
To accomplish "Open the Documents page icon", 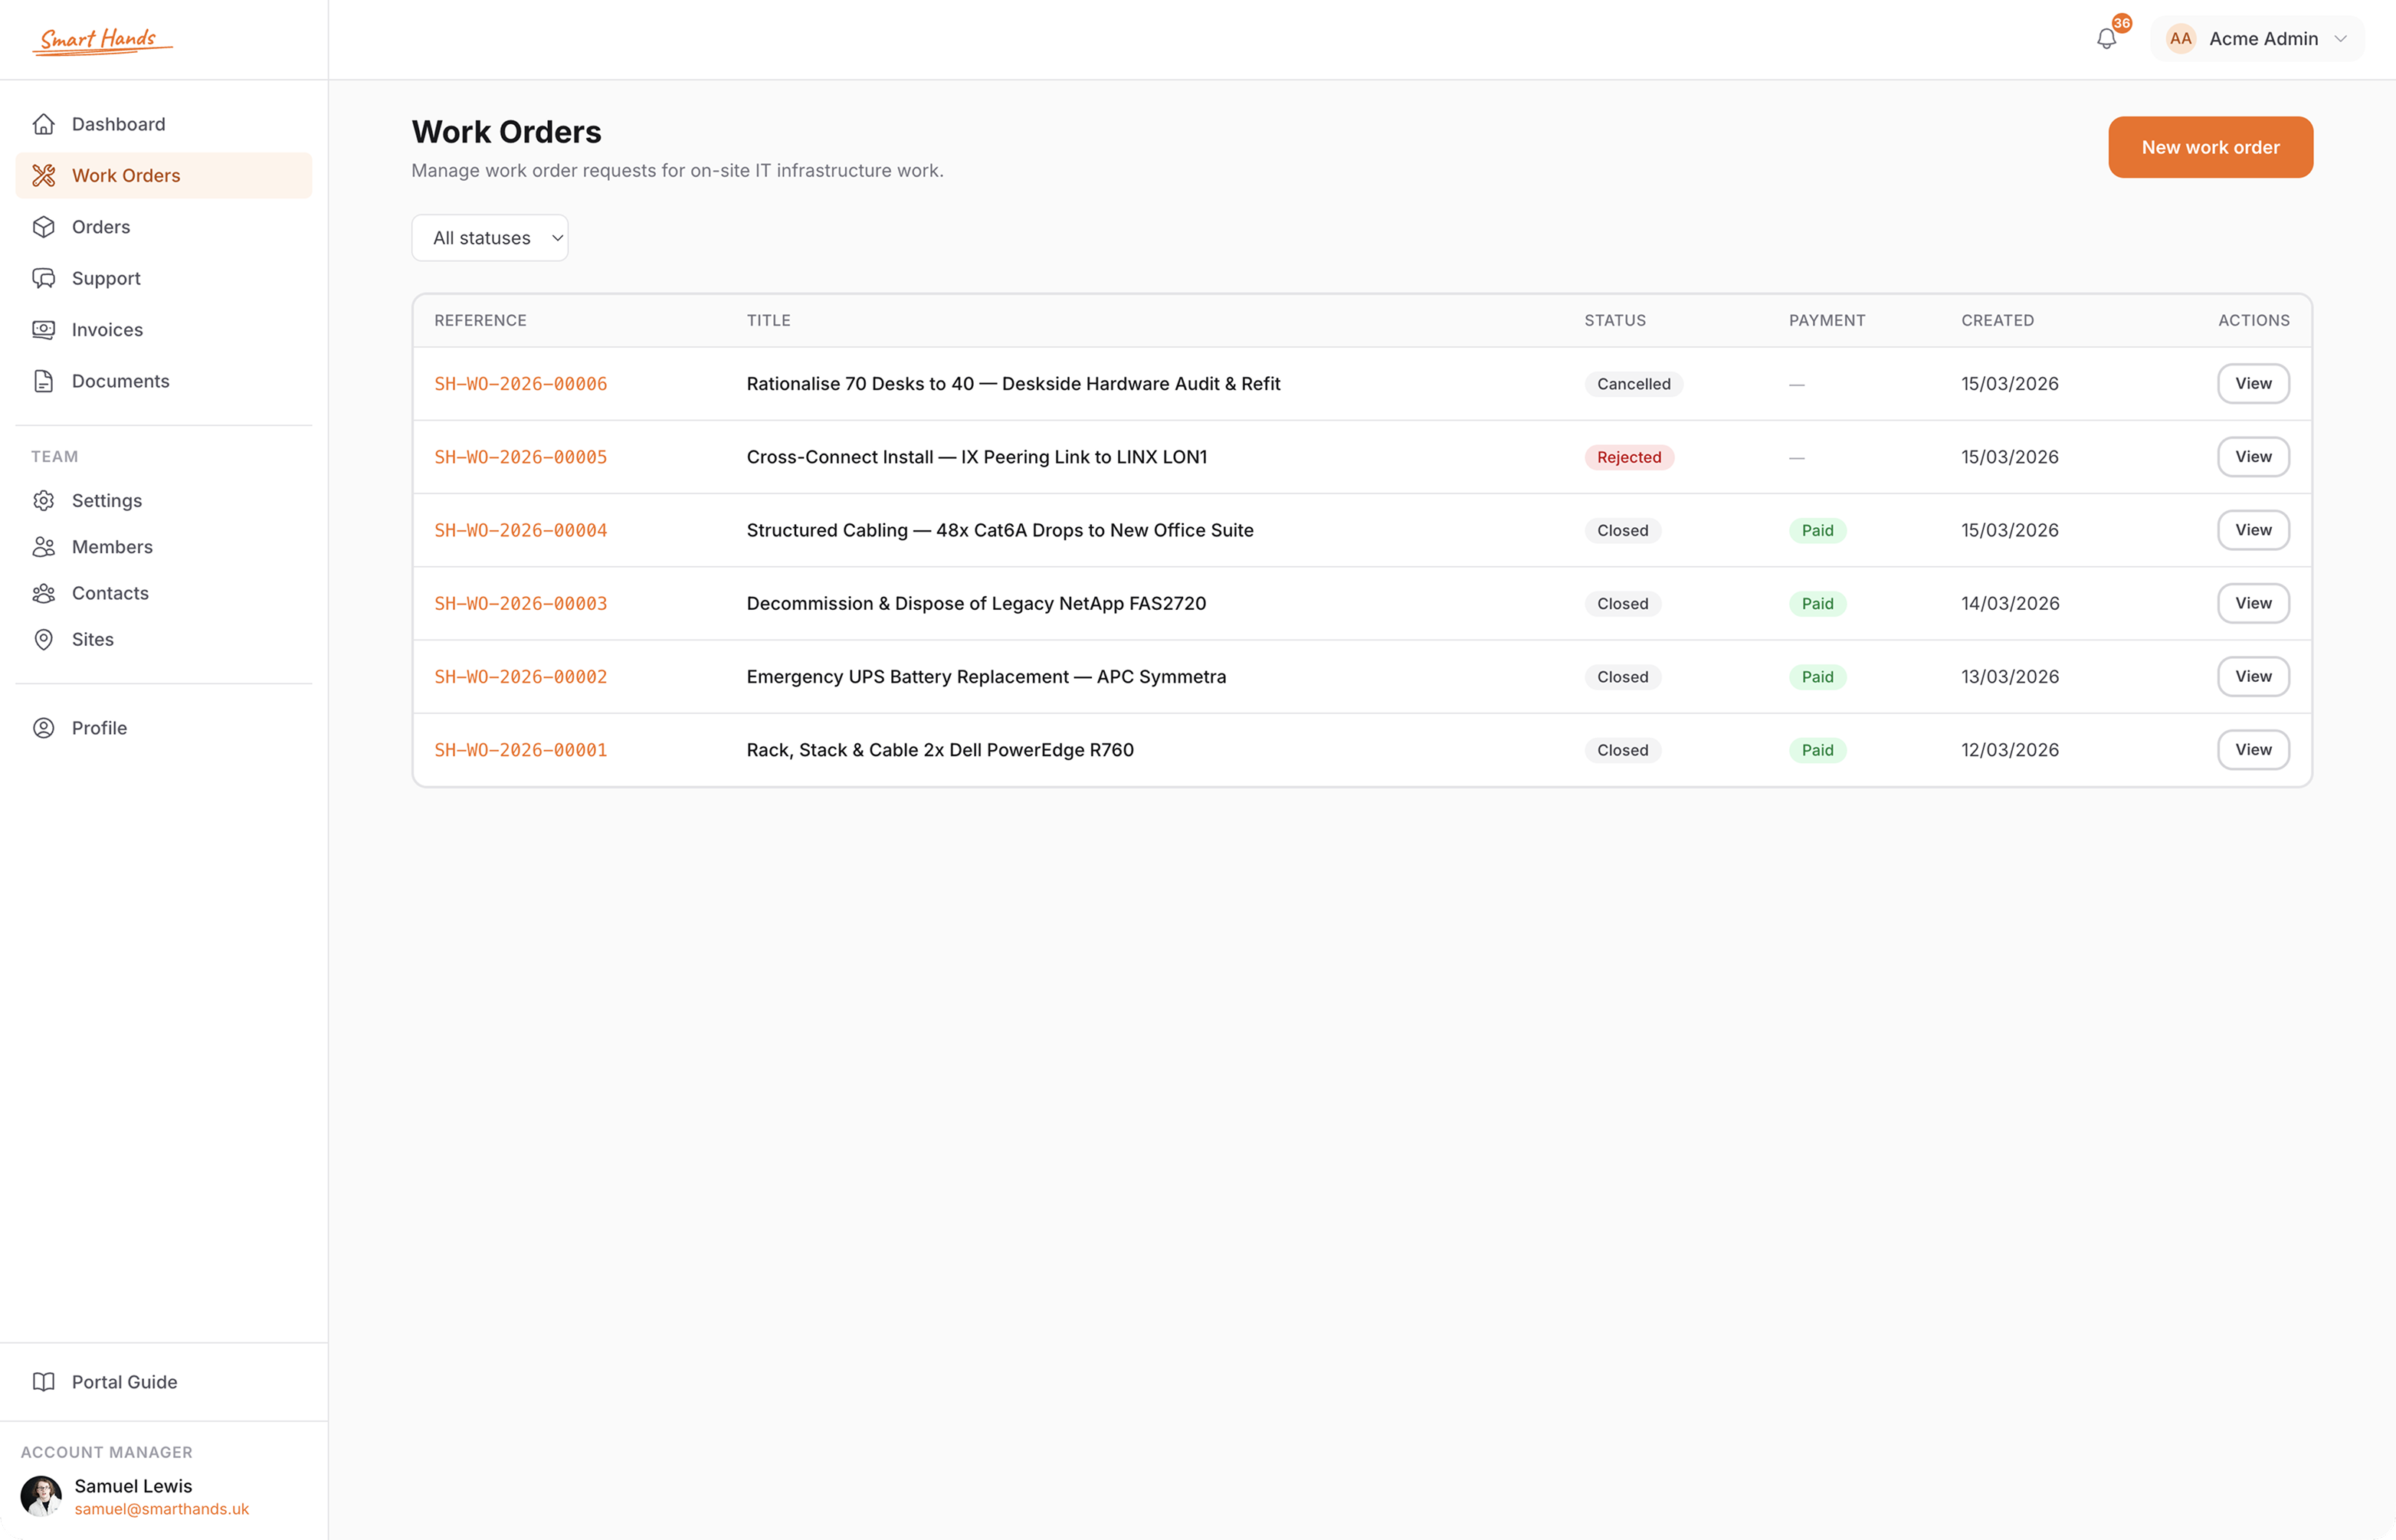I will 44,381.
